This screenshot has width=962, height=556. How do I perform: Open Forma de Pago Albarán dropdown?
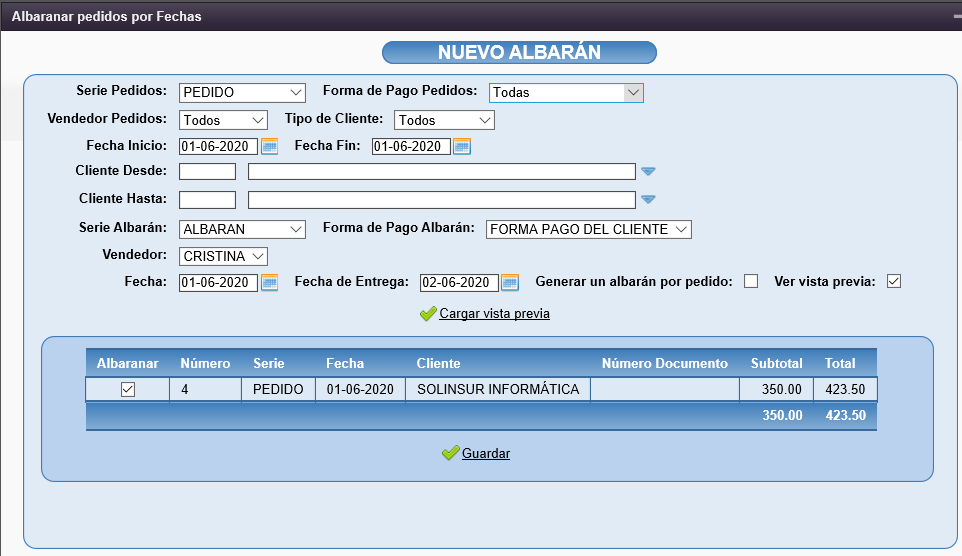588,230
